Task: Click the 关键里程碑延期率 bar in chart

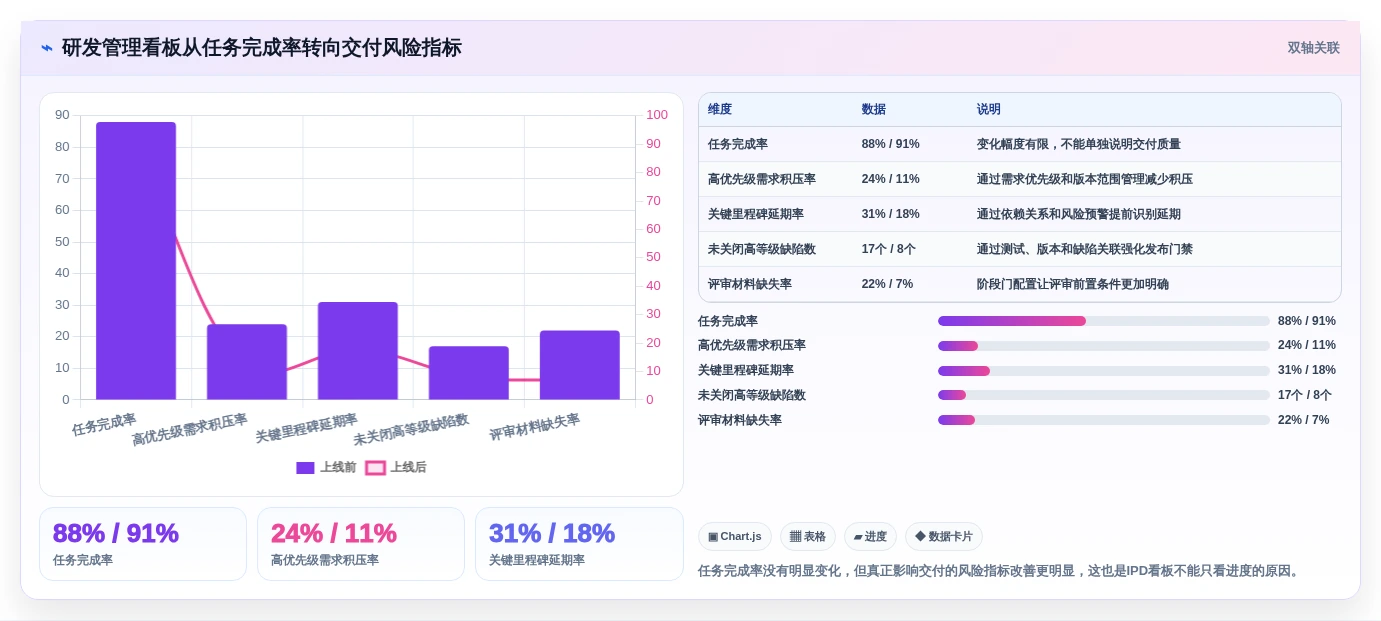Action: click(358, 351)
